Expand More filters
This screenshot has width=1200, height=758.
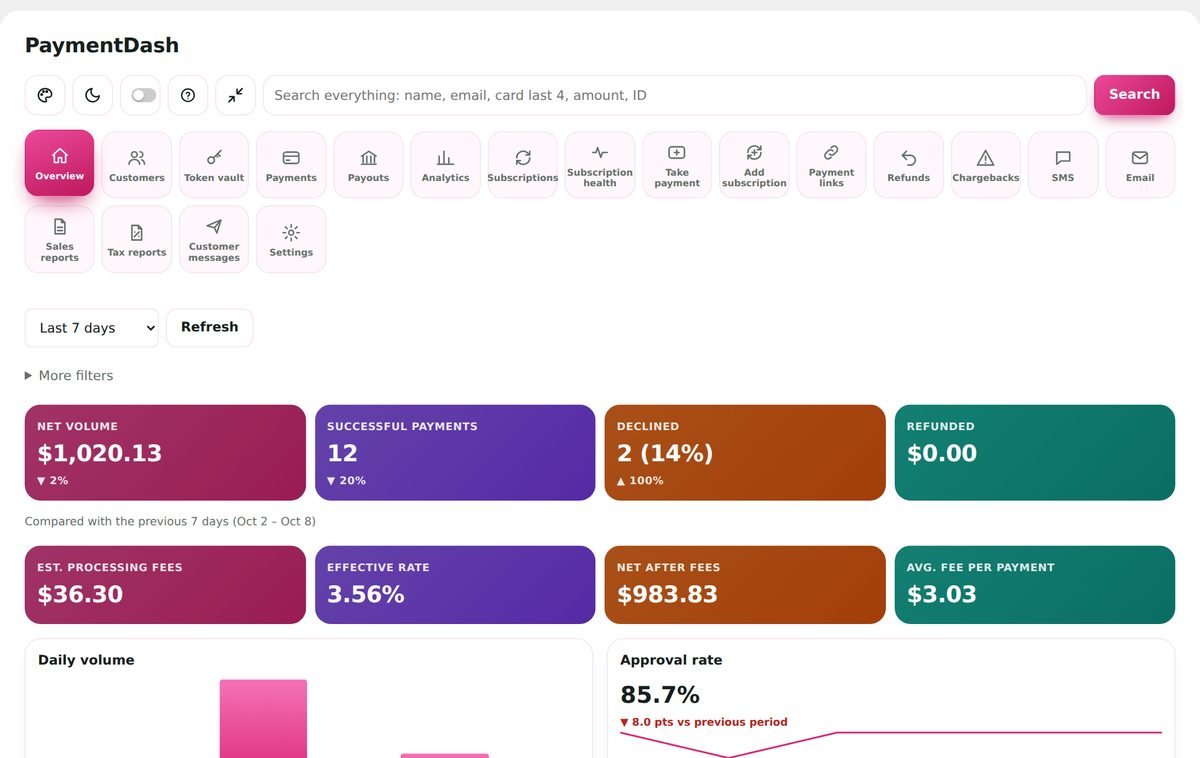click(69, 376)
